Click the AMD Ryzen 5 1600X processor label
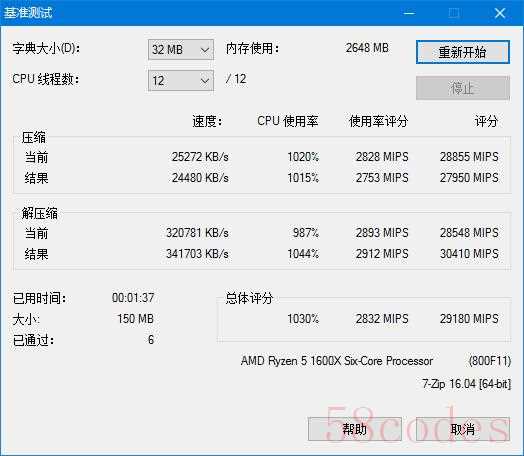 tap(337, 361)
